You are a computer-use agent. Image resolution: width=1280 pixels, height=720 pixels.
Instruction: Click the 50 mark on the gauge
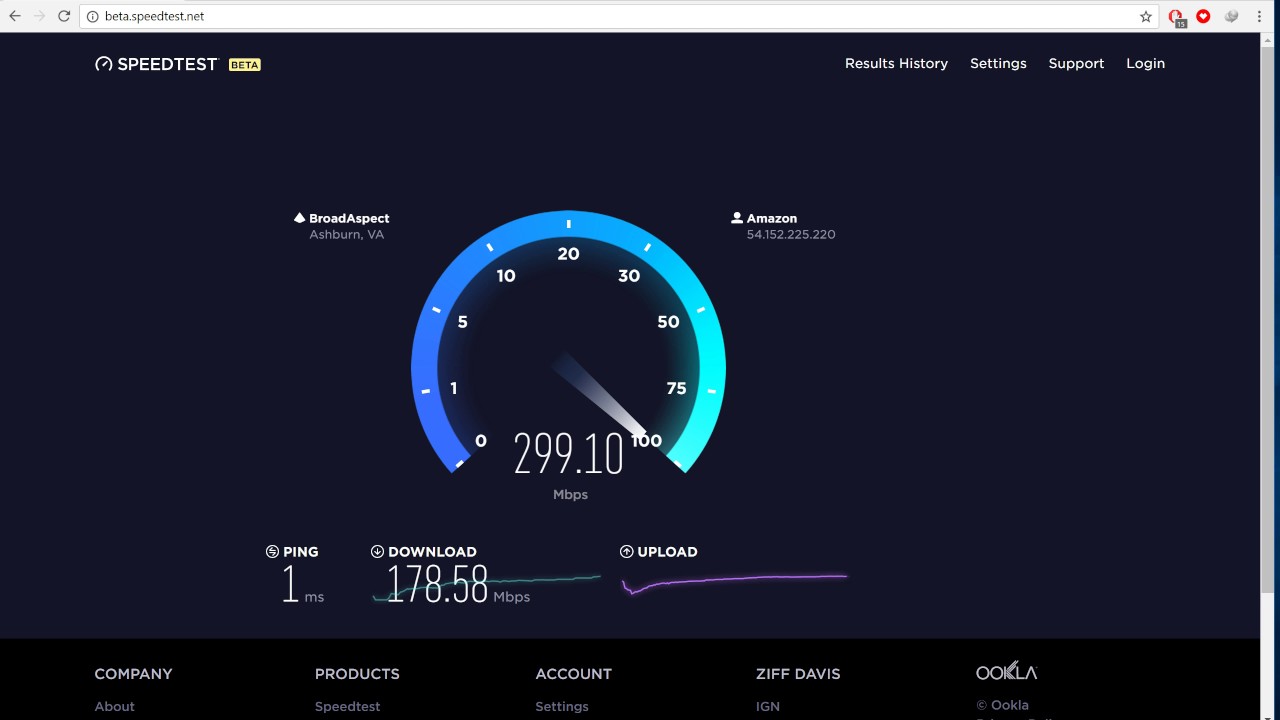(668, 322)
